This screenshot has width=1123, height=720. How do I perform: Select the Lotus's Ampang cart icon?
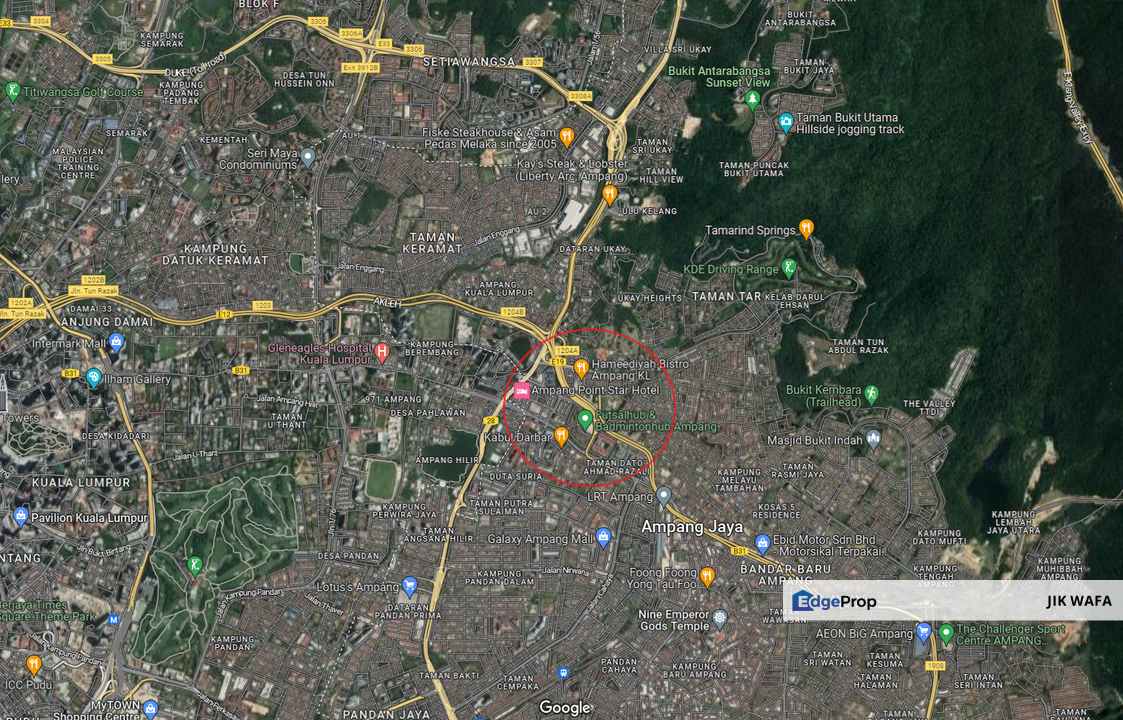(x=409, y=586)
